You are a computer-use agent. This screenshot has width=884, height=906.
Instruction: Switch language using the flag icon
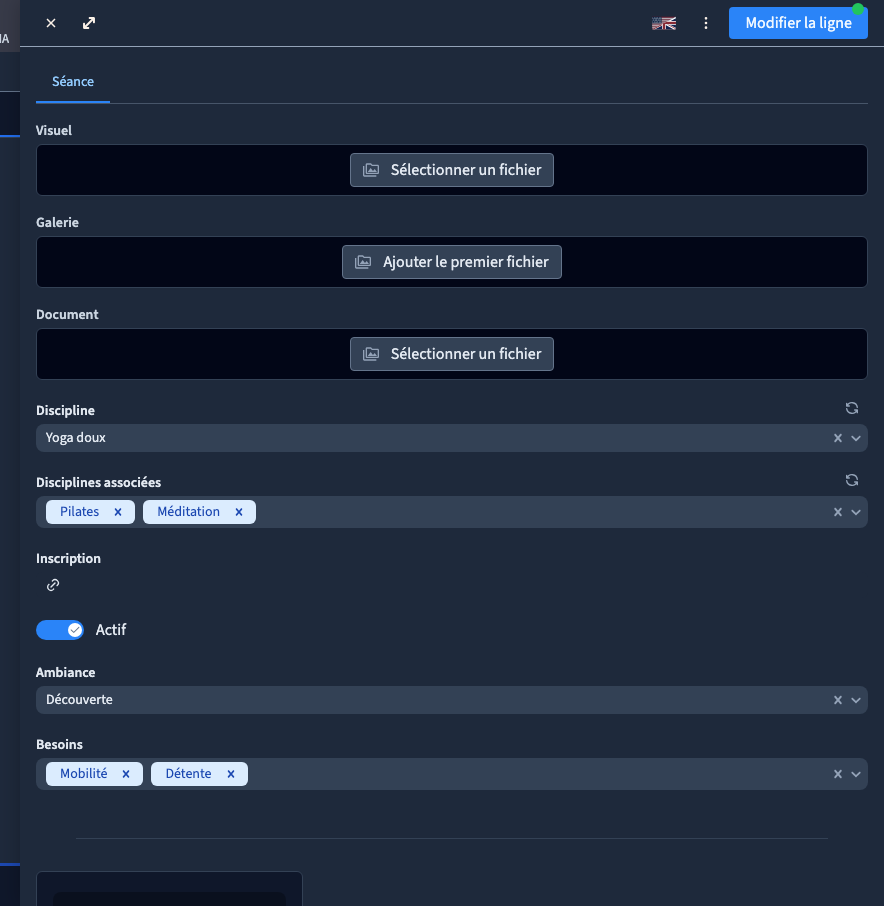click(664, 23)
